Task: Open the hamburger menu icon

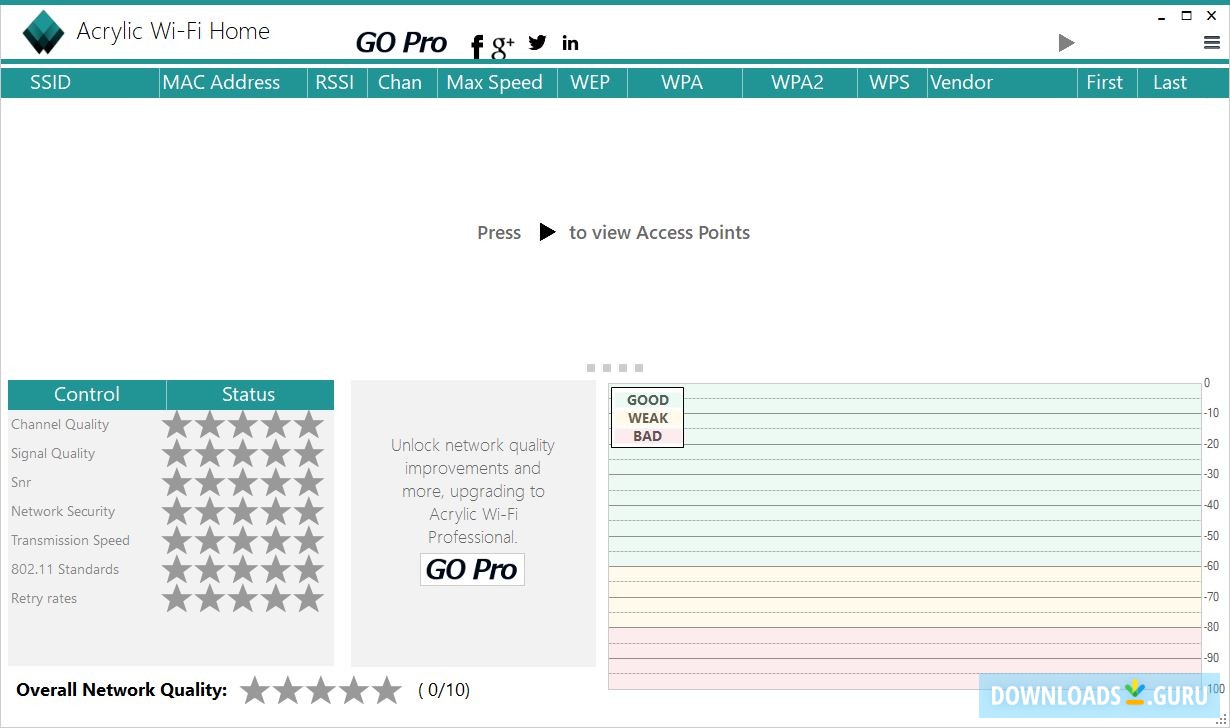Action: (1211, 43)
